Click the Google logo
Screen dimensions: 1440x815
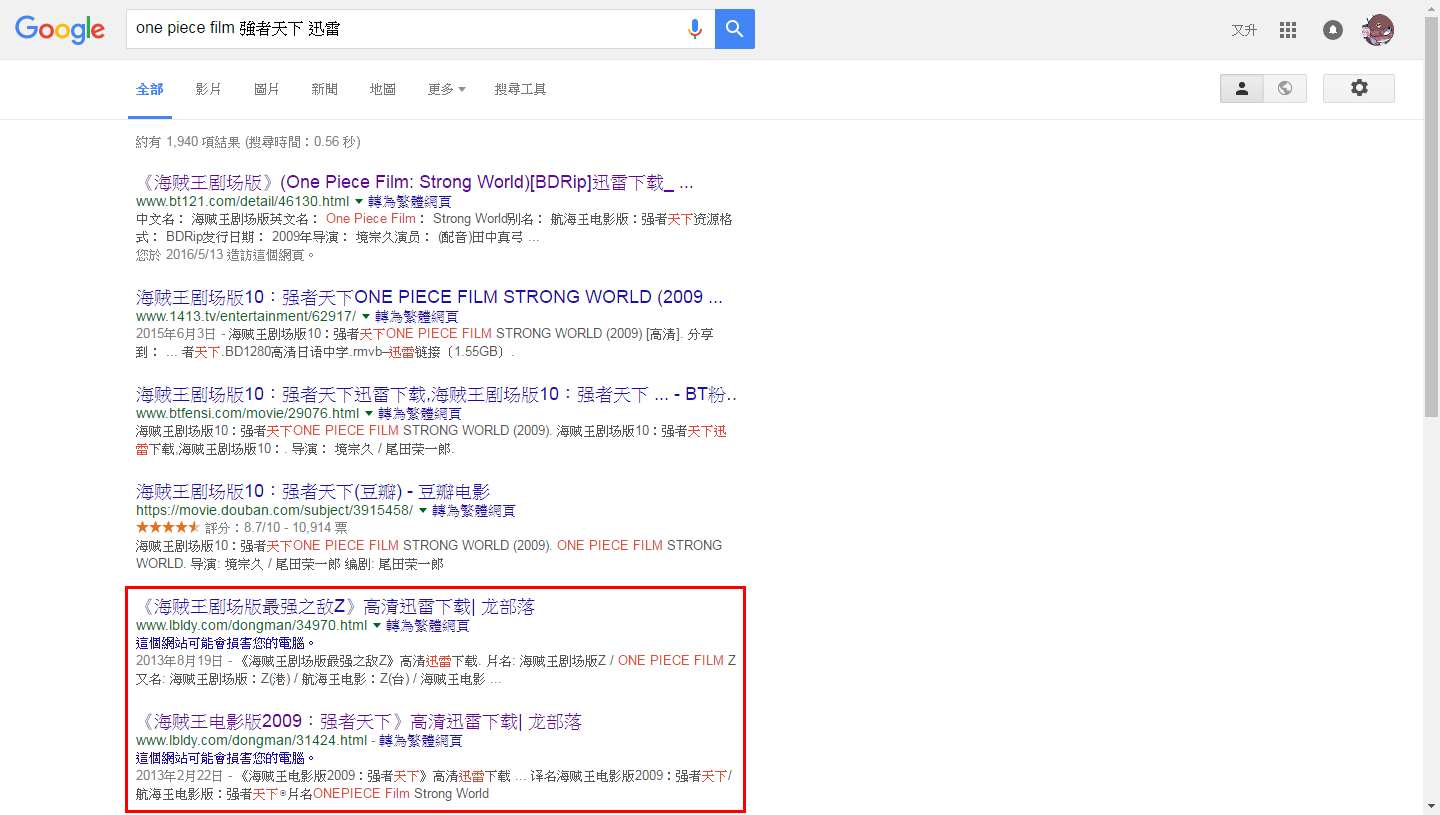tap(60, 29)
